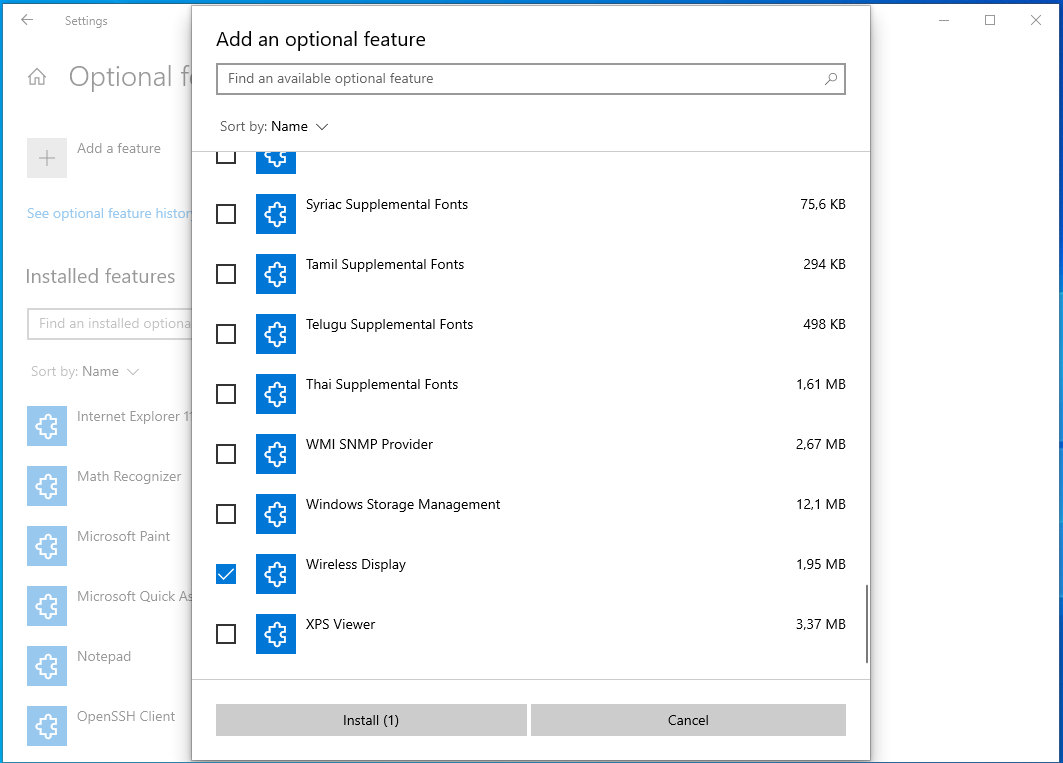Click the Cancel button
The height and width of the screenshot is (763, 1063).
click(688, 720)
